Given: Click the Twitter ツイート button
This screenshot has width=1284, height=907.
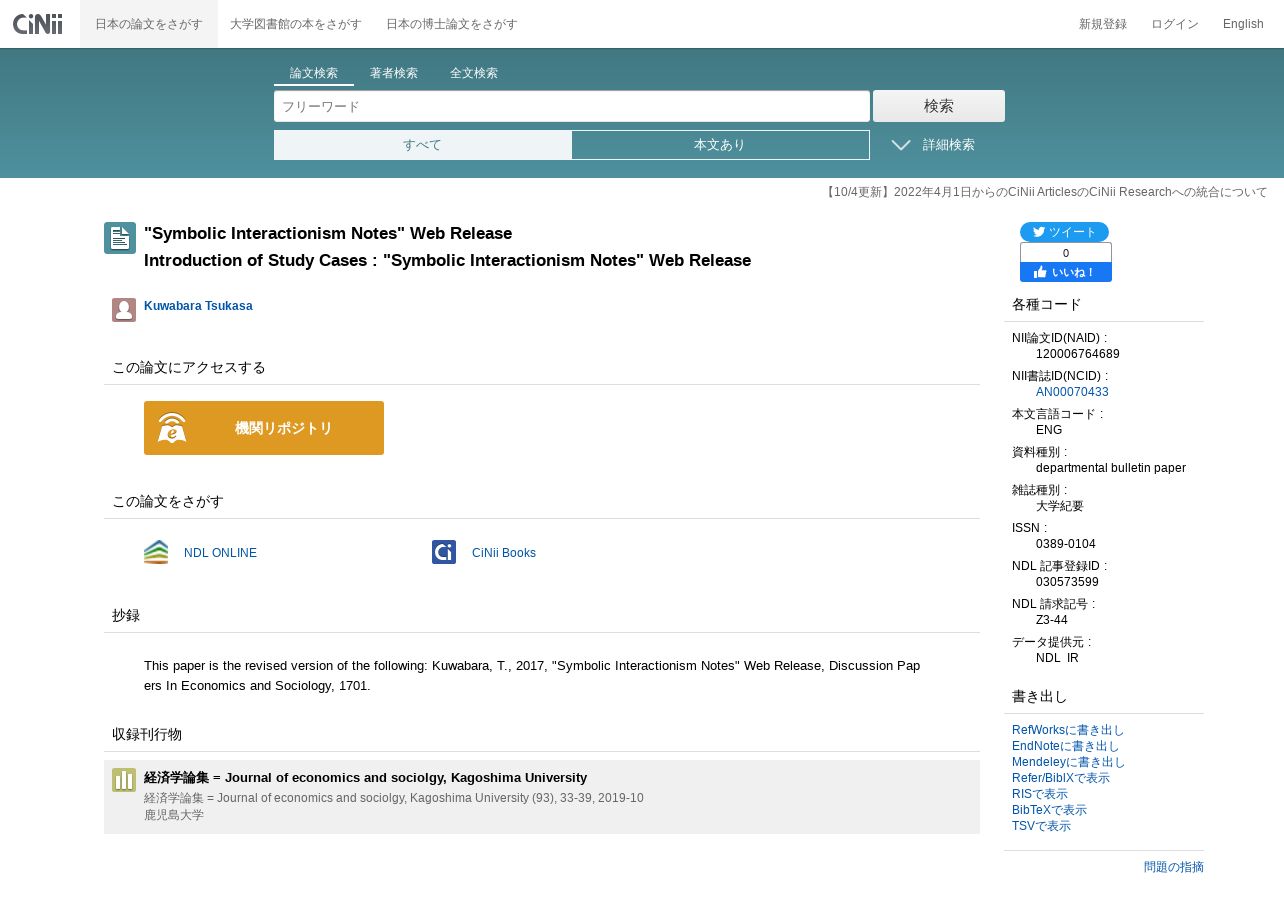Looking at the screenshot, I should pyautogui.click(x=1064, y=232).
